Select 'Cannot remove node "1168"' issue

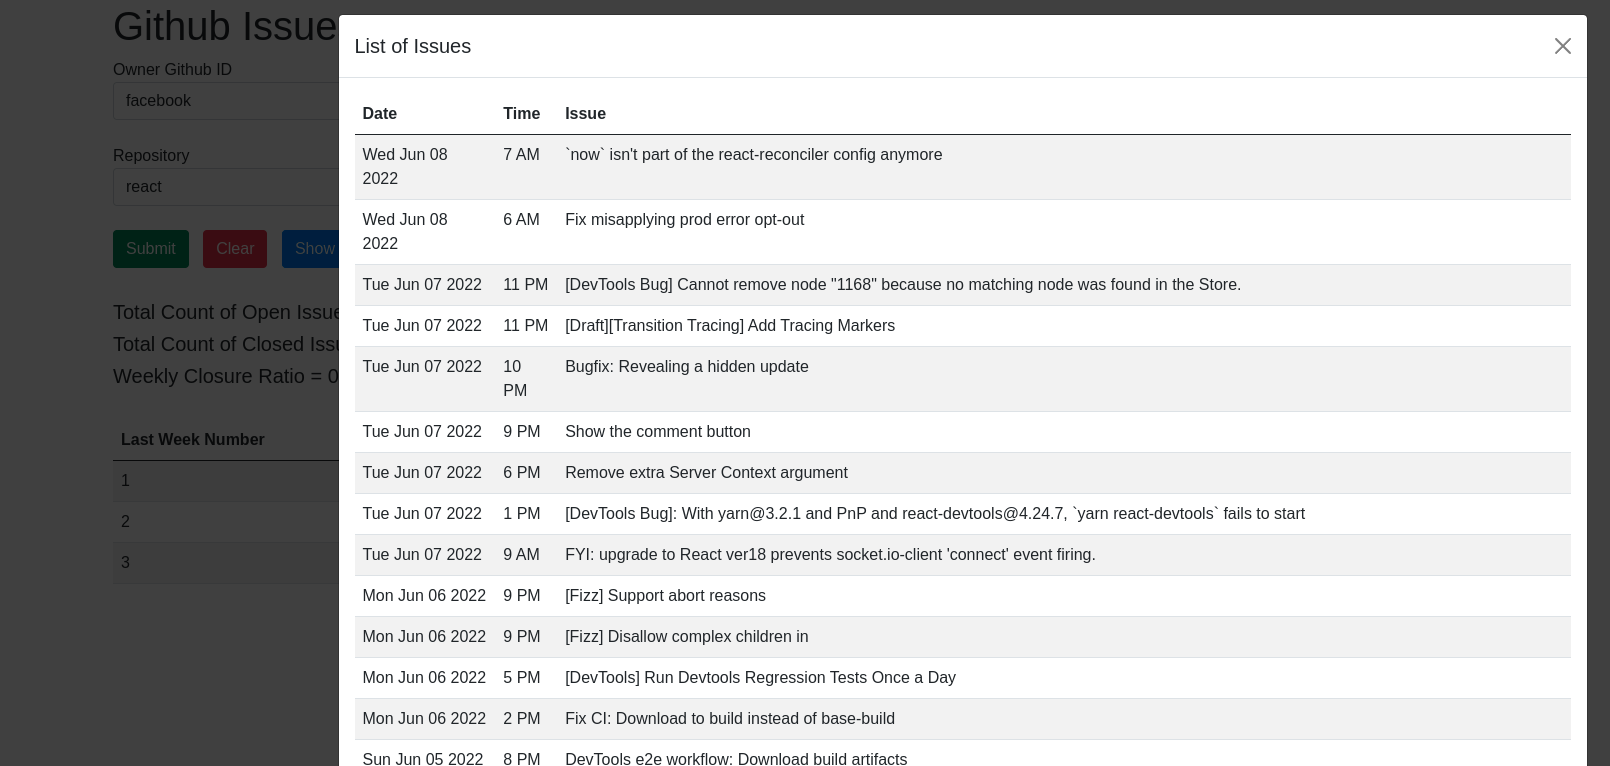pos(902,285)
